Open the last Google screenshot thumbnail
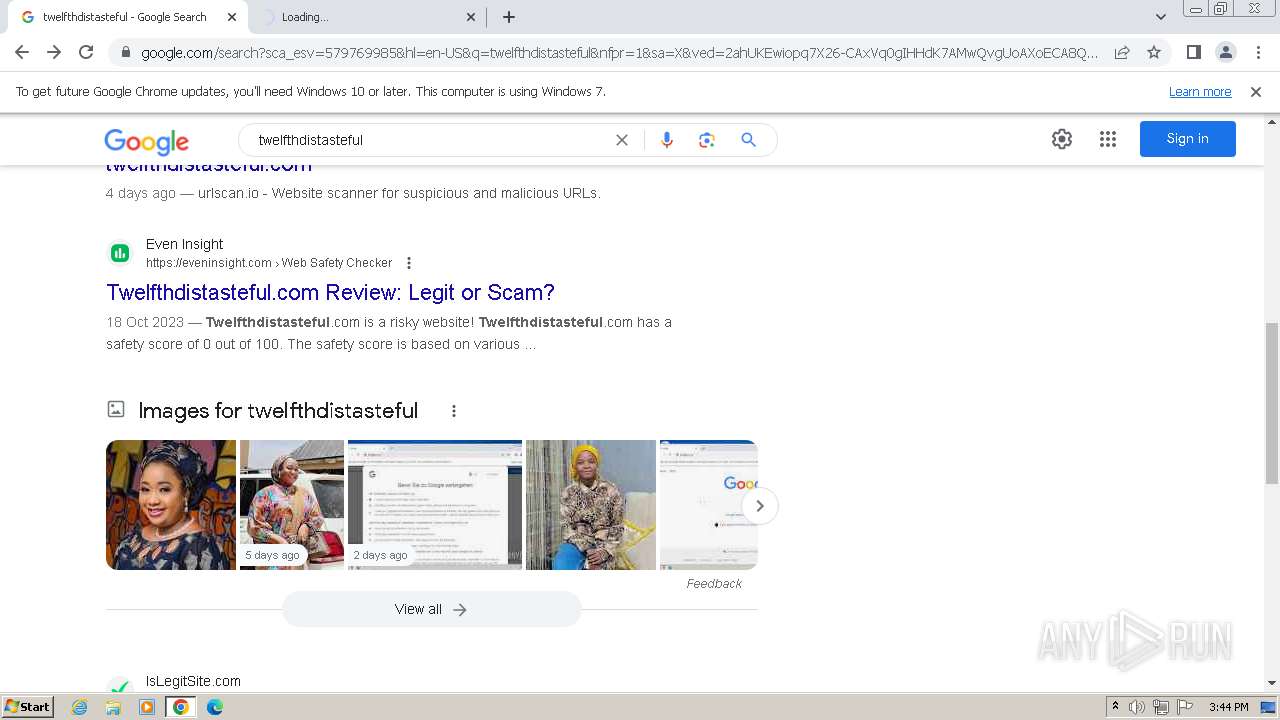The image size is (1280, 720). click(709, 505)
